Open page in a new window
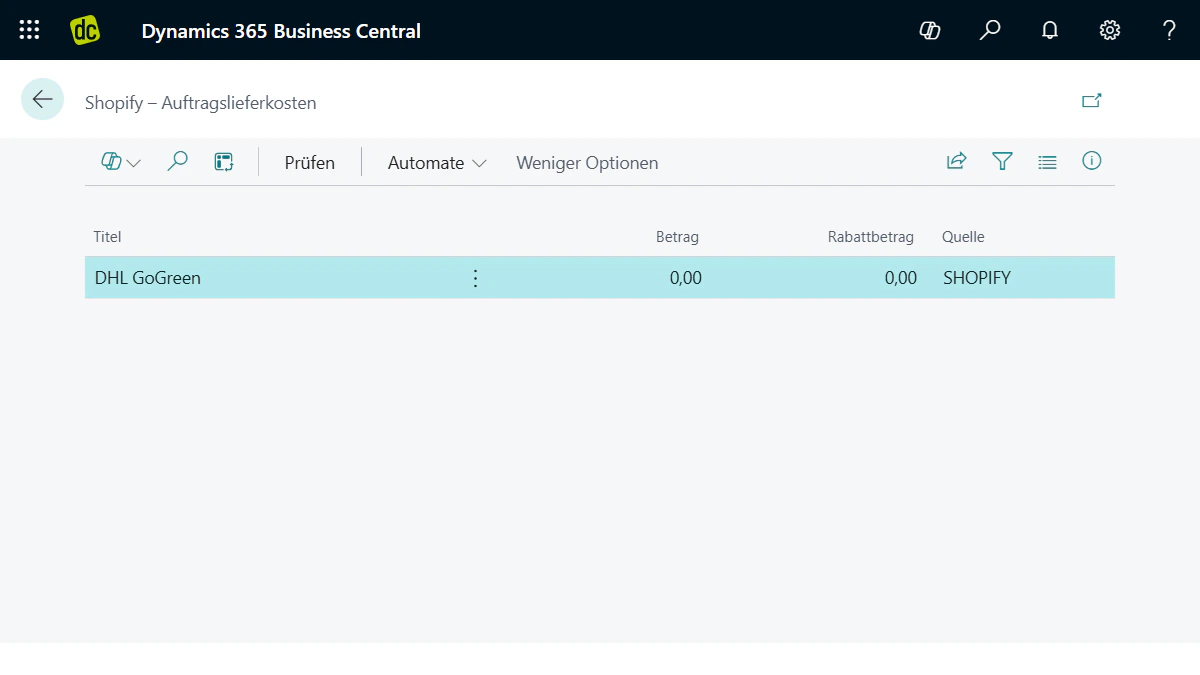The height and width of the screenshot is (675, 1200). (x=1092, y=100)
